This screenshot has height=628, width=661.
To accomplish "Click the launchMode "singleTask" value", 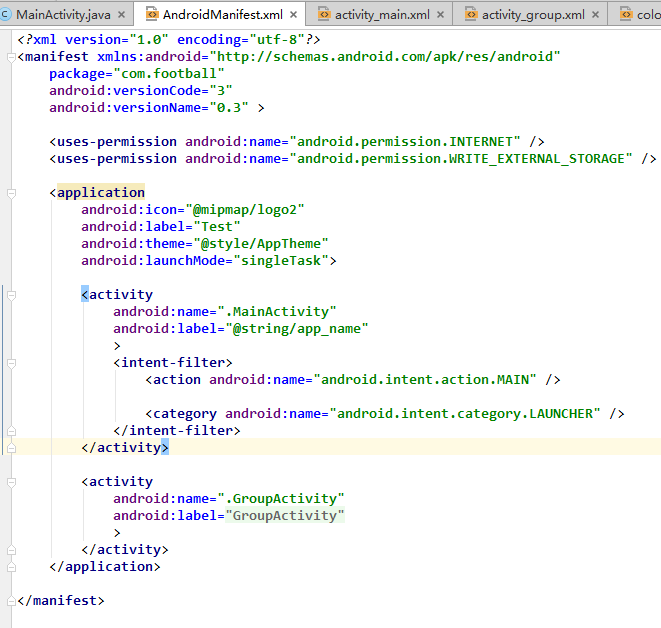I will [280, 260].
